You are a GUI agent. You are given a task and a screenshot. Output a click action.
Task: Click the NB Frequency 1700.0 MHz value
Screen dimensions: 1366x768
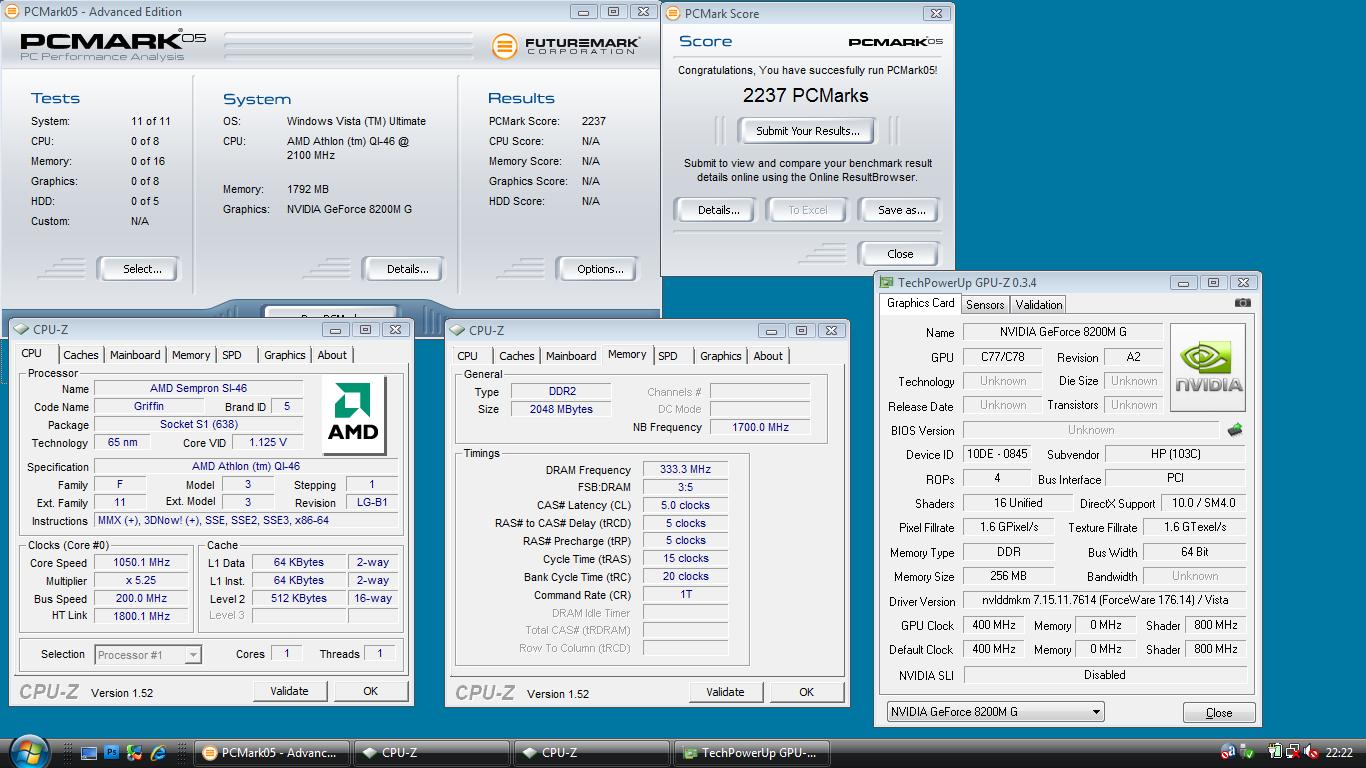(760, 427)
